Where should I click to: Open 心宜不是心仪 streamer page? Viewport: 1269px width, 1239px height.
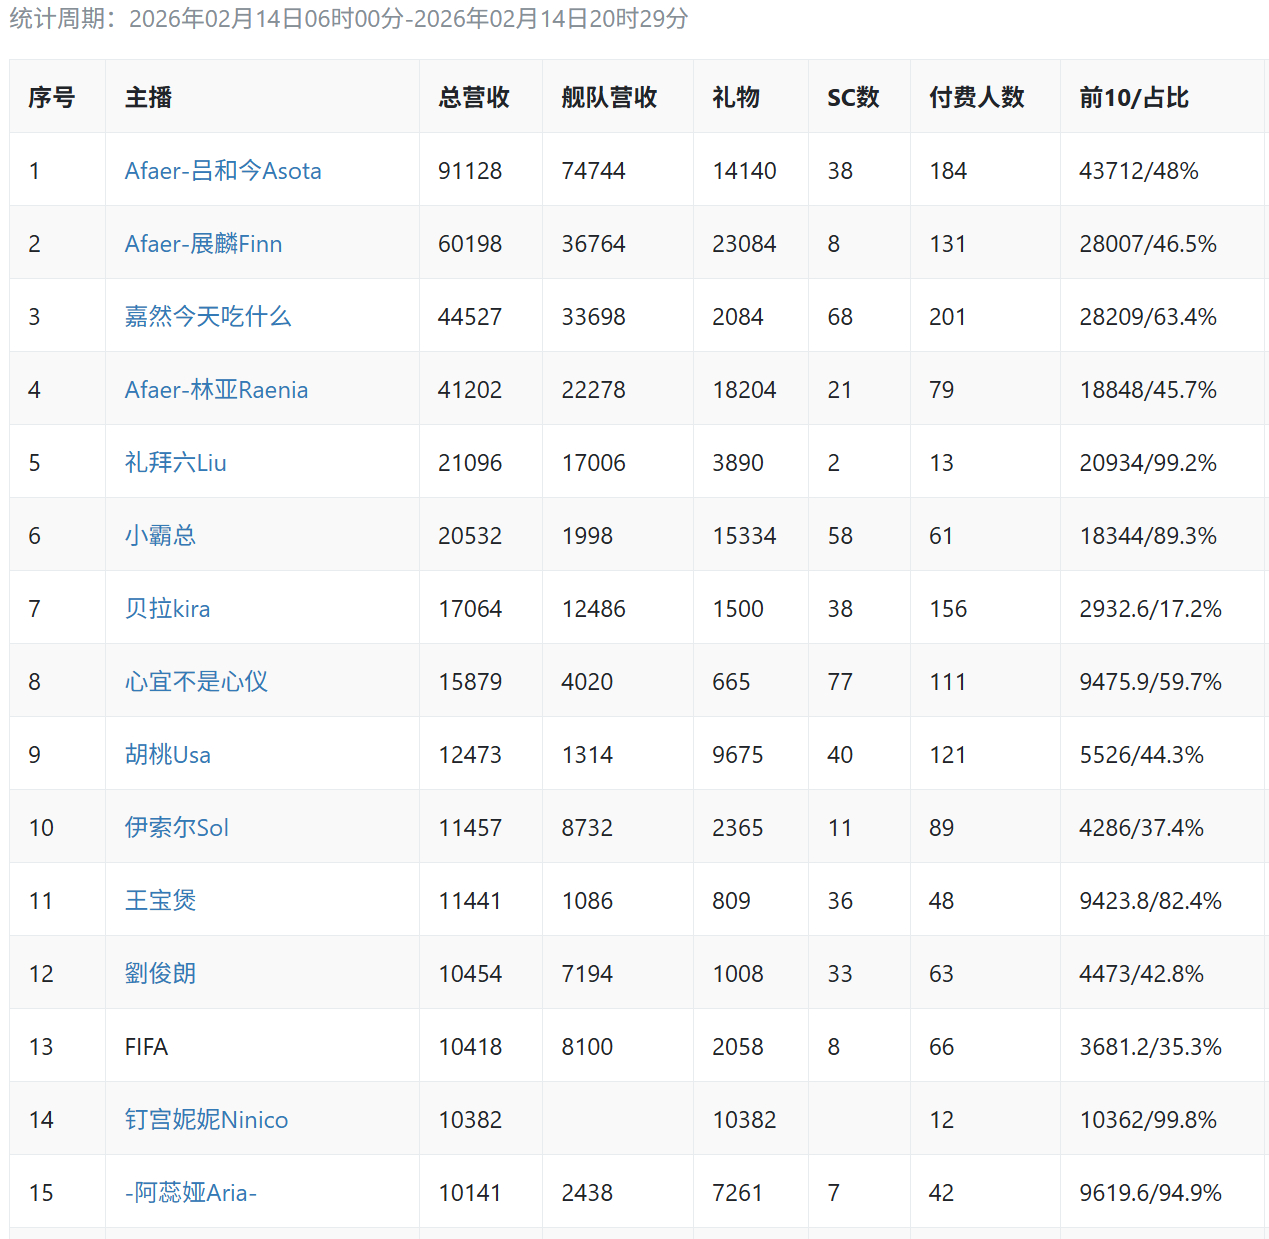(x=196, y=682)
